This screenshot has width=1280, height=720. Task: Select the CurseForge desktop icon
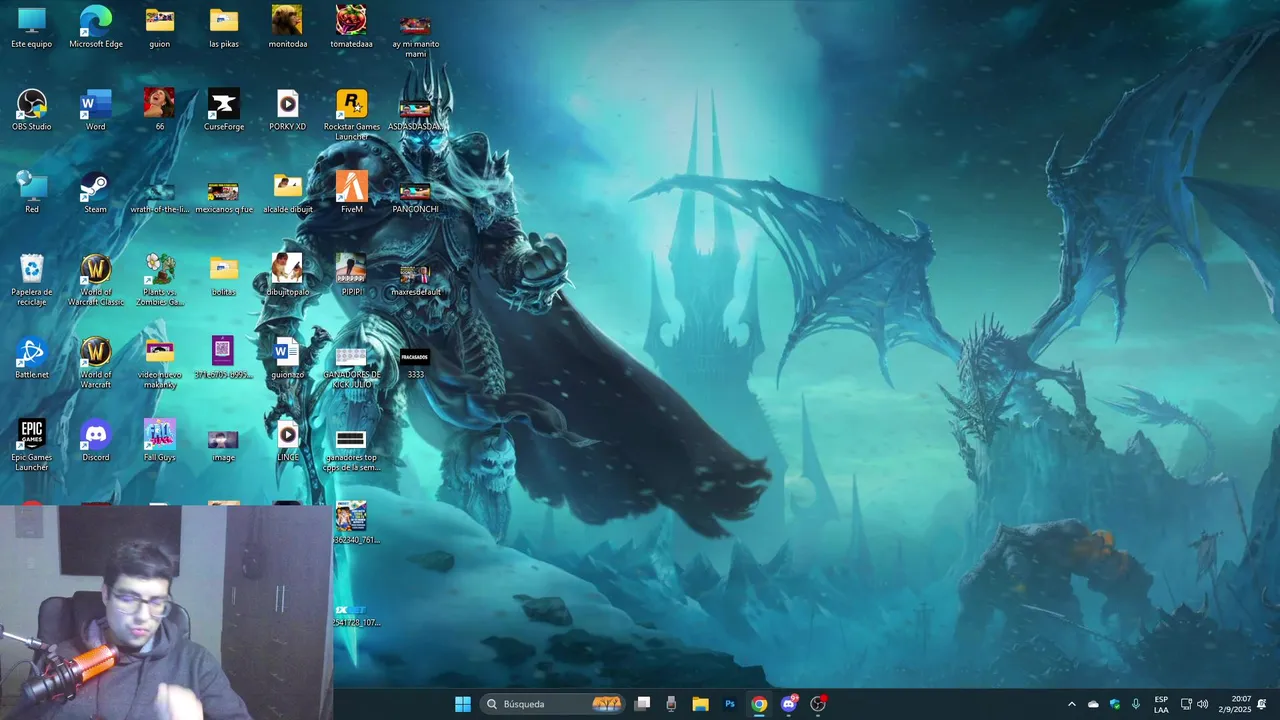(x=224, y=110)
